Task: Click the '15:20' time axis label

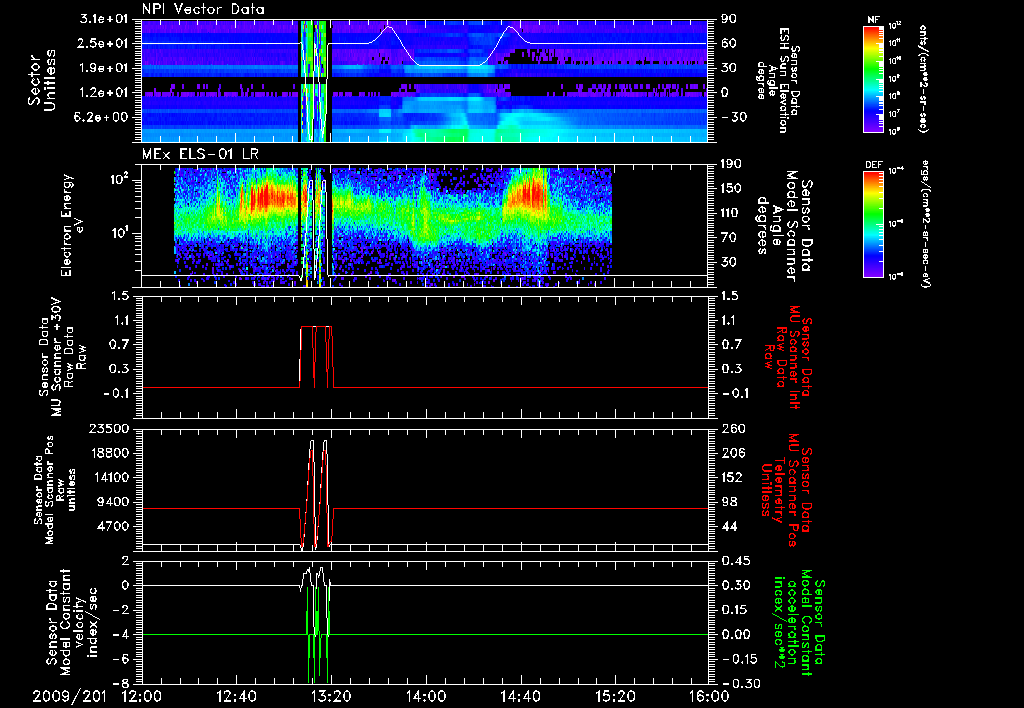Action: click(615, 697)
